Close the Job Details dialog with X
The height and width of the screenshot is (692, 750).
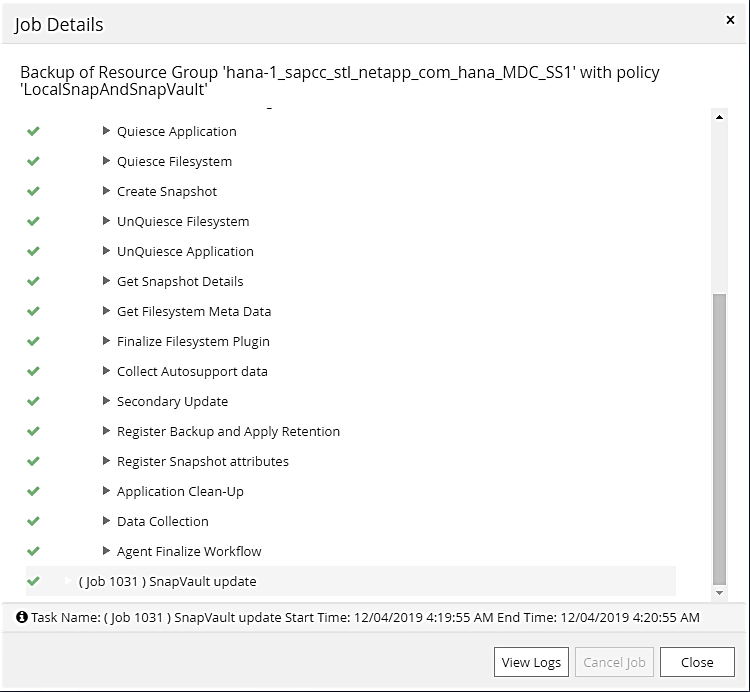point(730,19)
